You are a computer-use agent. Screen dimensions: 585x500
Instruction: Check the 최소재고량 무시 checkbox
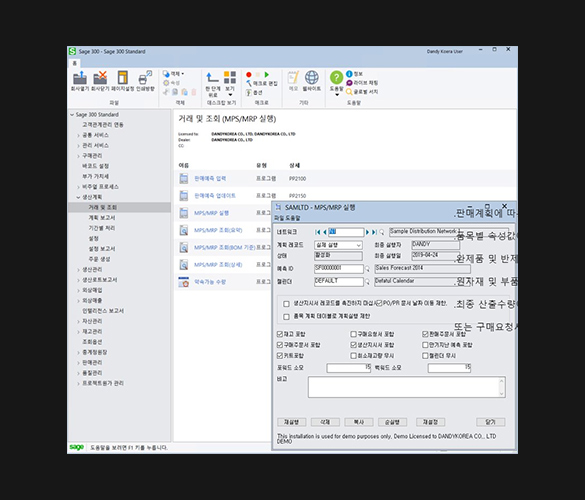(x=353, y=356)
